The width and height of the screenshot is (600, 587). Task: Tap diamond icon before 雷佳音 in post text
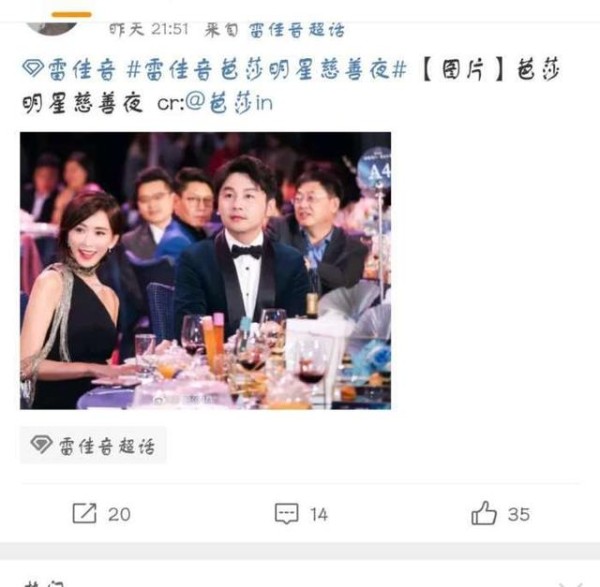[33, 68]
